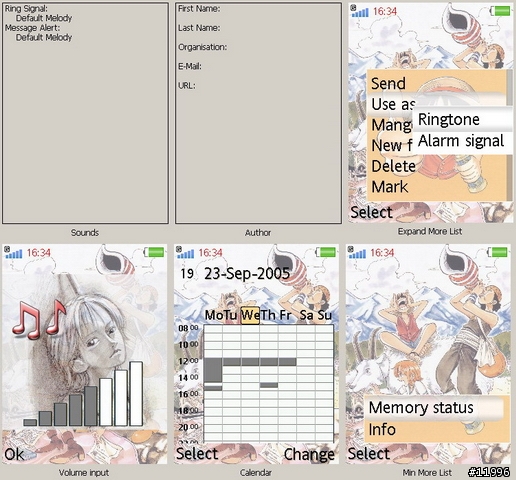Choose Use as option in menu
Viewport: 516px width, 480px height.
coord(393,104)
